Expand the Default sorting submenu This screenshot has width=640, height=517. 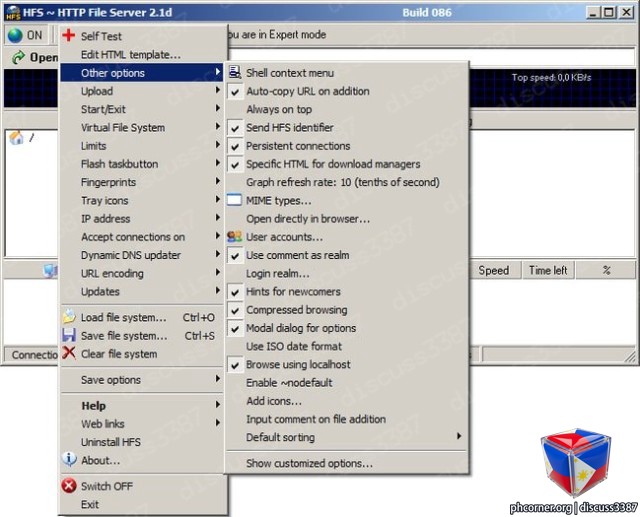point(347,437)
